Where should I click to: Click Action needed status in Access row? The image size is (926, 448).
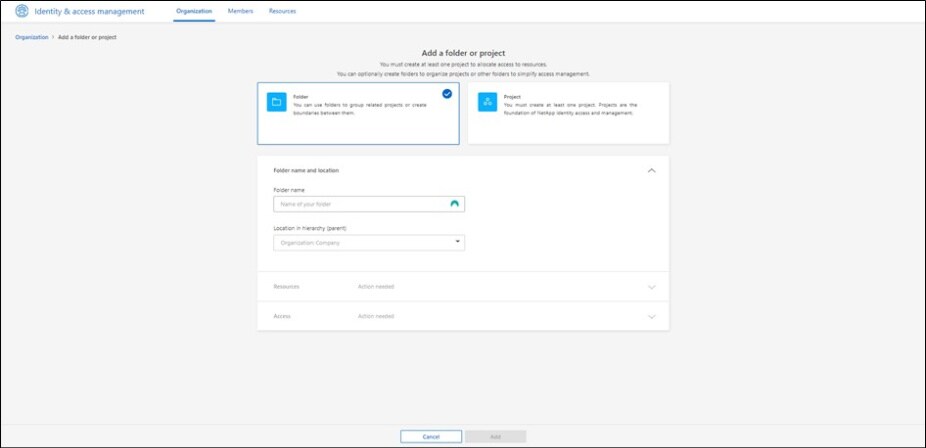point(375,317)
